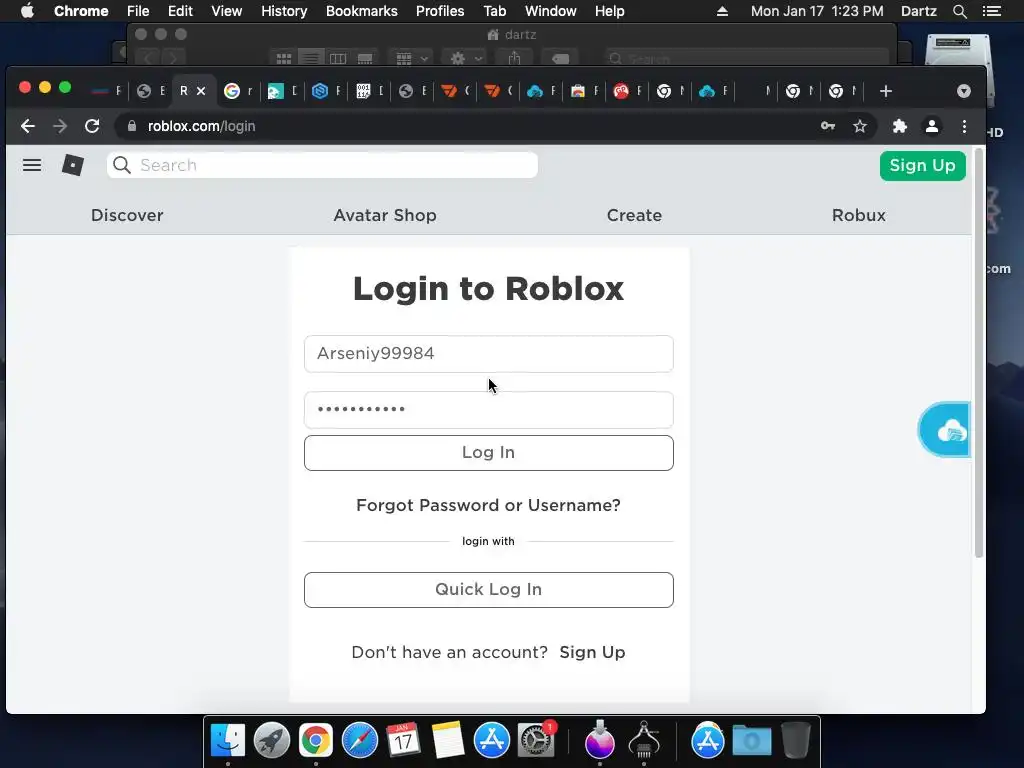1024x768 pixels.
Task: Click the search magnifier icon in Roblox
Action: pos(122,165)
